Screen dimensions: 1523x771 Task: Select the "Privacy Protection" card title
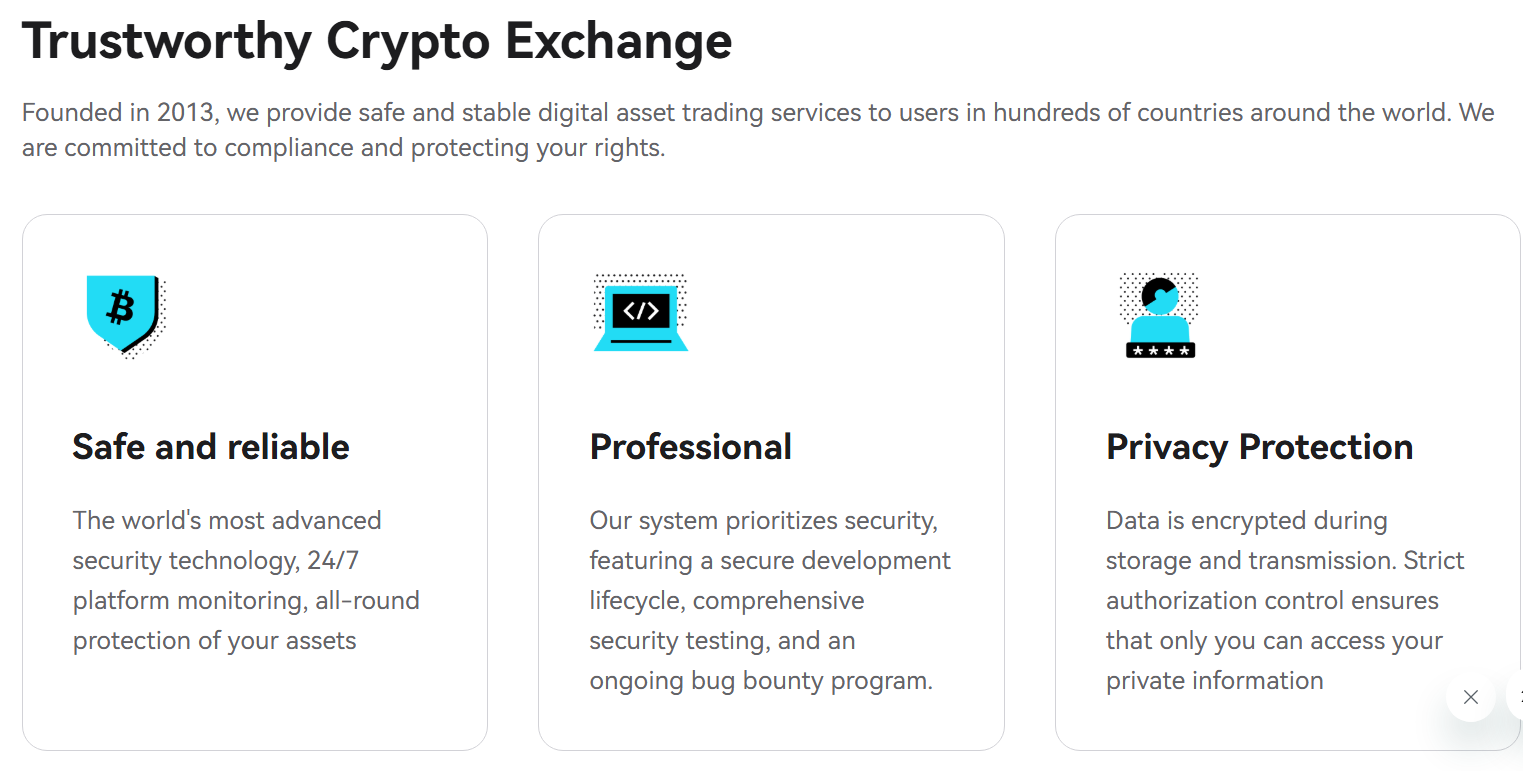pos(1259,447)
